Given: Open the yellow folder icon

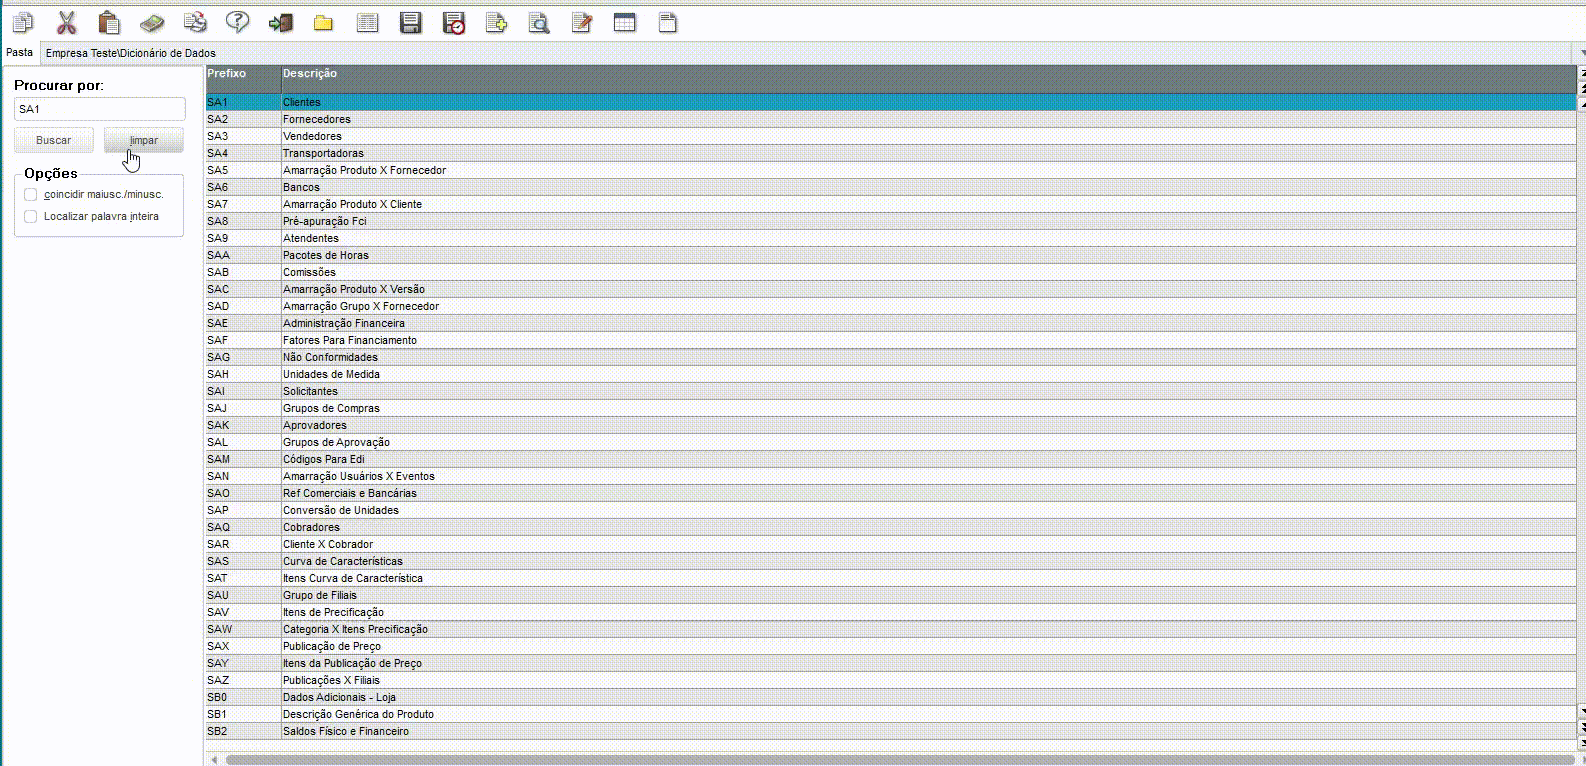Looking at the screenshot, I should [x=323, y=22].
